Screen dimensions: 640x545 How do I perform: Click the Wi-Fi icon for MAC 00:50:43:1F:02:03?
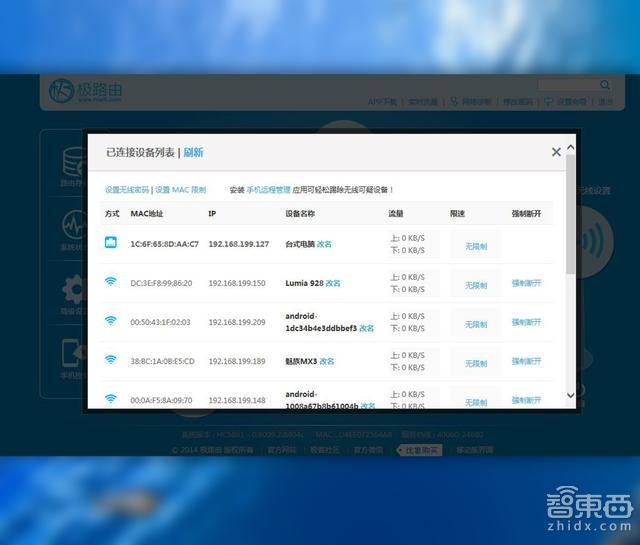click(x=111, y=322)
